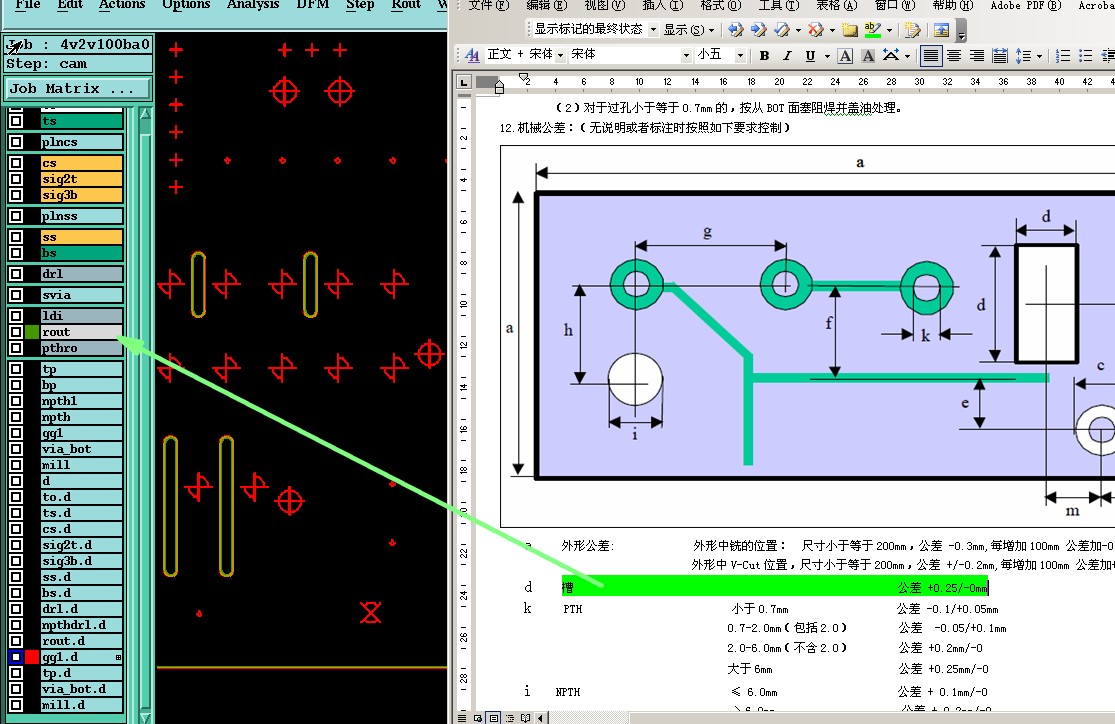Click red color swatch beside ggl.d
The image size is (1115, 724).
[32, 657]
